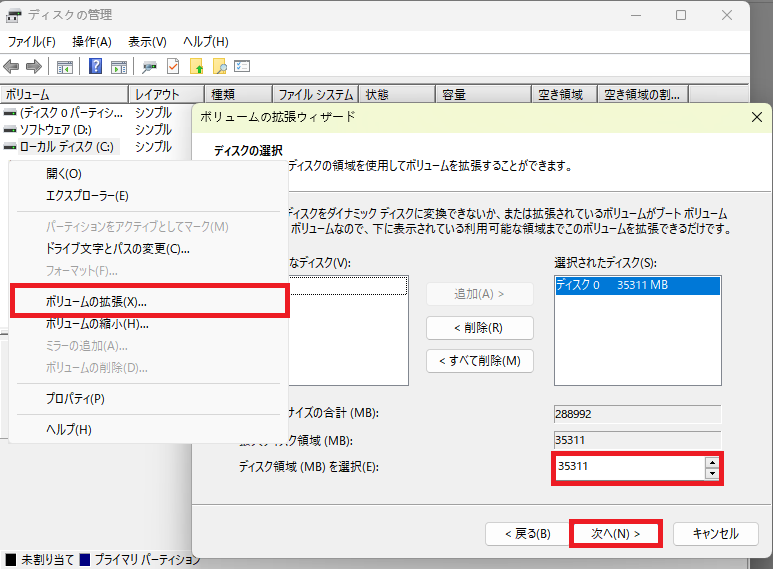Choose ドライブ文字とパスの変更(C)...
The image size is (773, 569).
[148, 249]
